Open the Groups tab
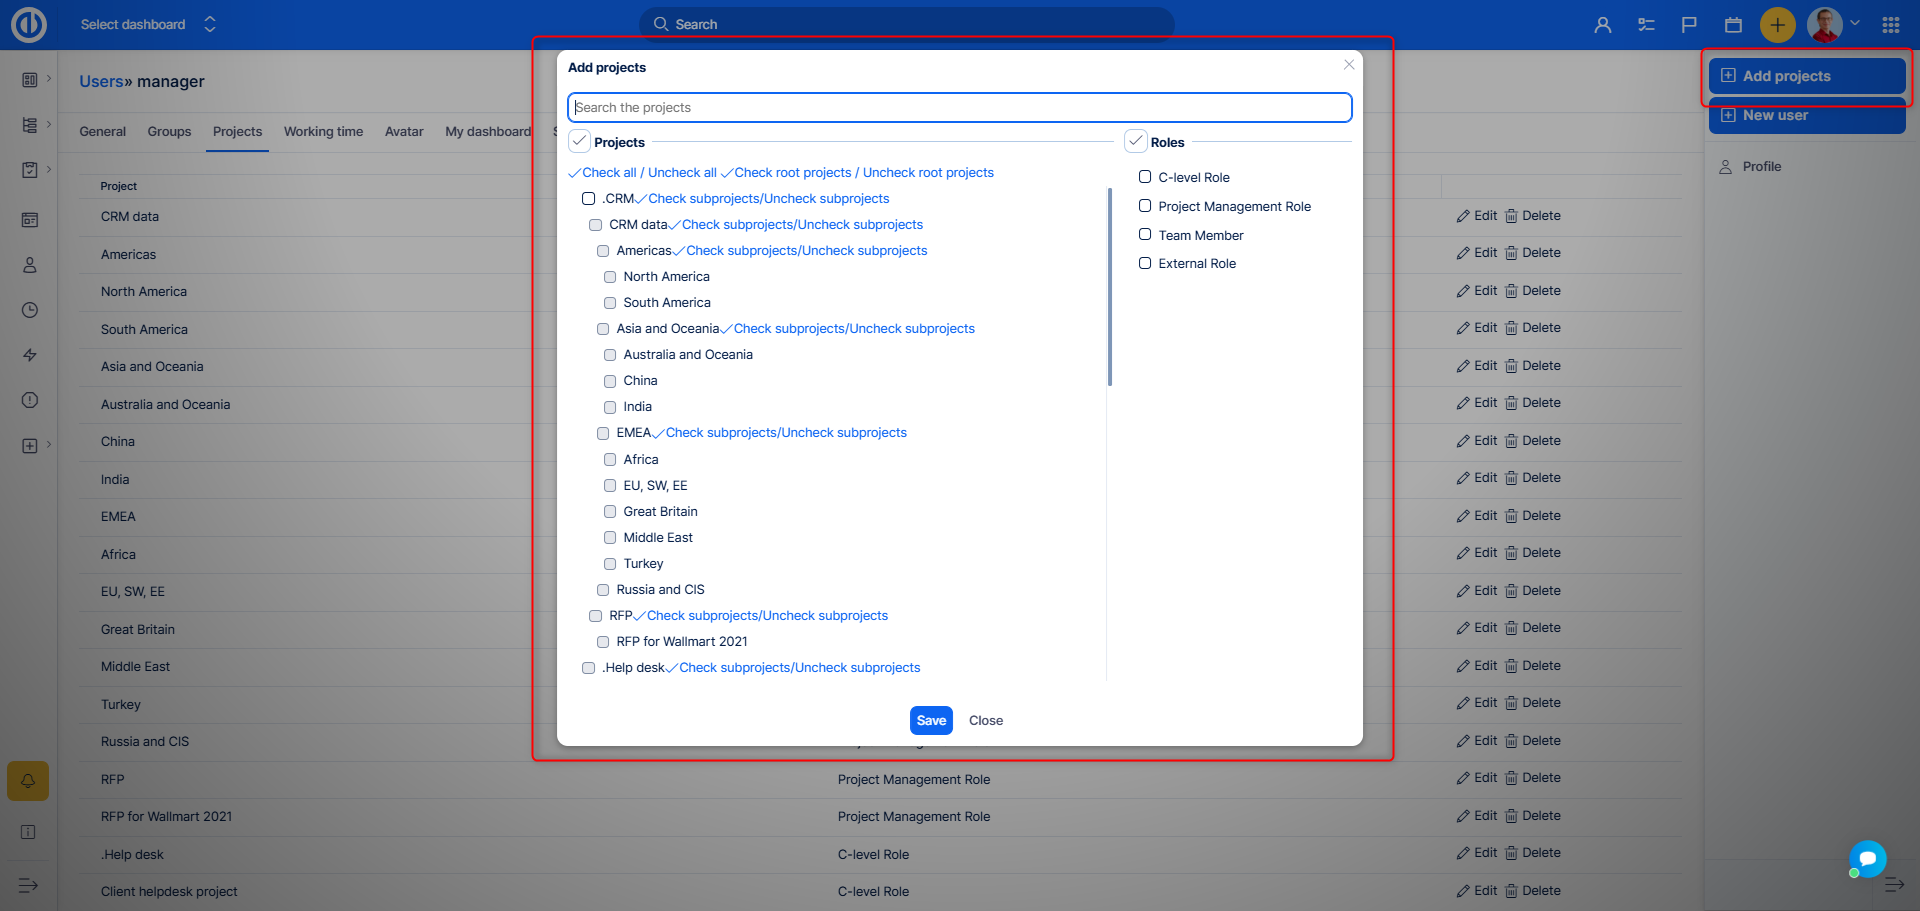The height and width of the screenshot is (911, 1920). (x=169, y=132)
